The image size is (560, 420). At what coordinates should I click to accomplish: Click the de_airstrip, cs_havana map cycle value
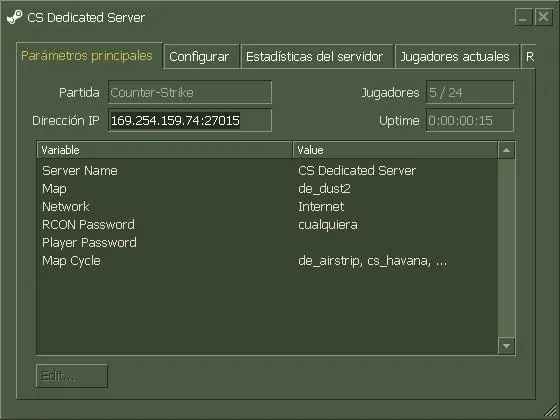[x=372, y=261]
